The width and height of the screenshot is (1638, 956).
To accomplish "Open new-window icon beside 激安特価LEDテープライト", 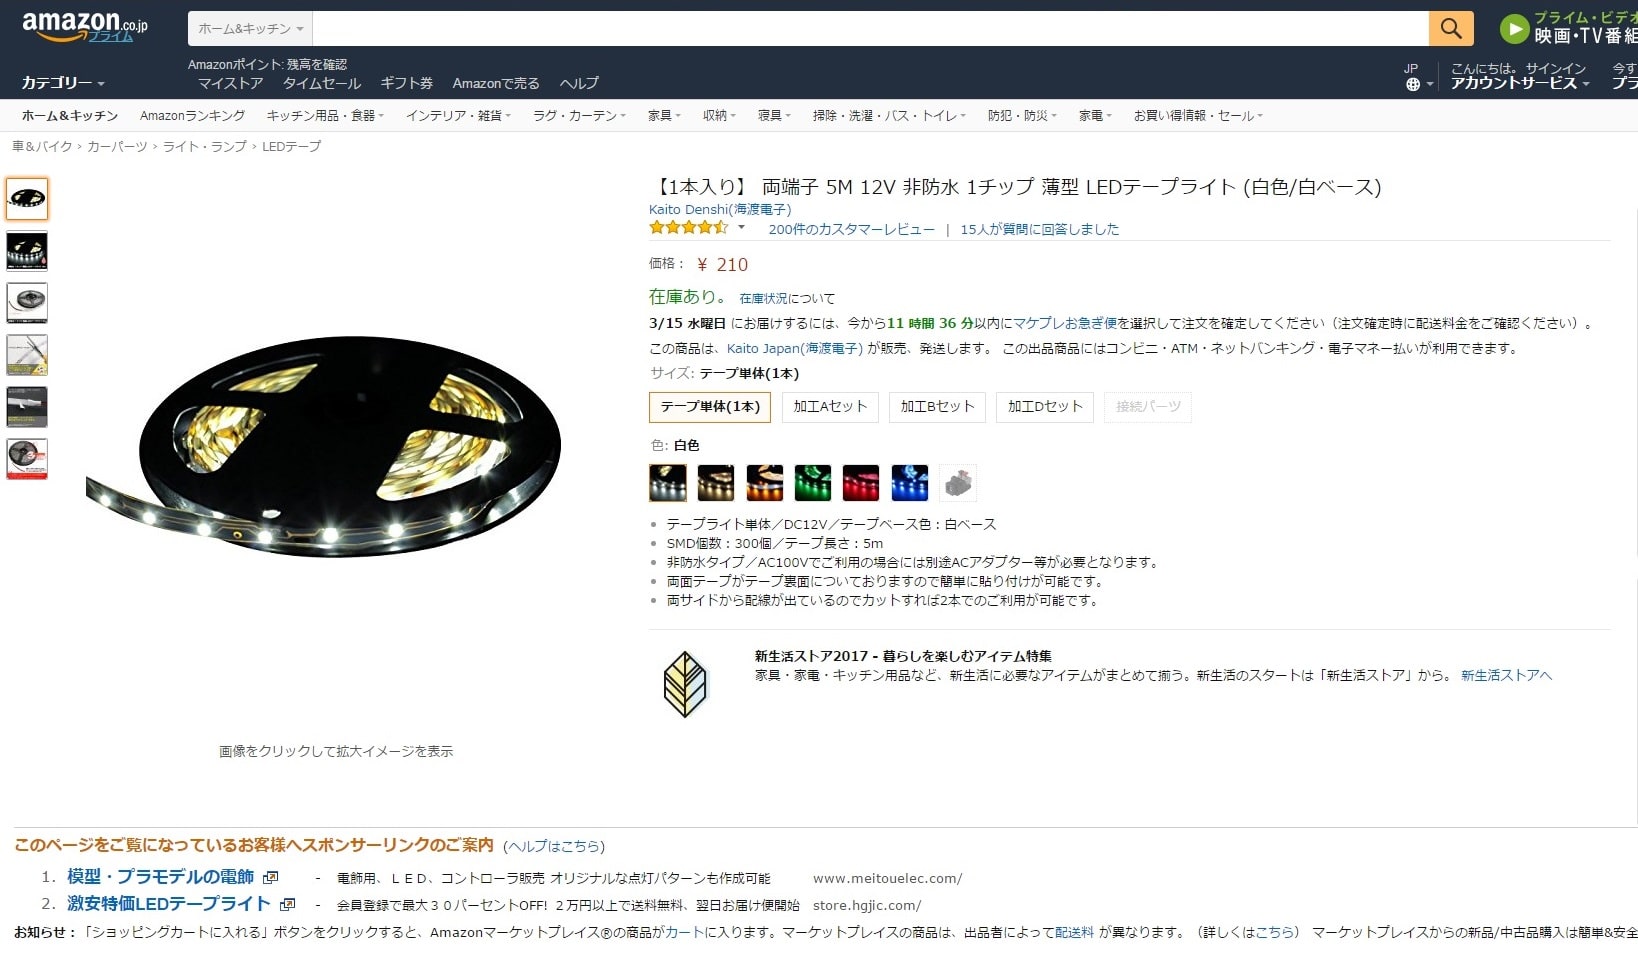I will tap(288, 904).
